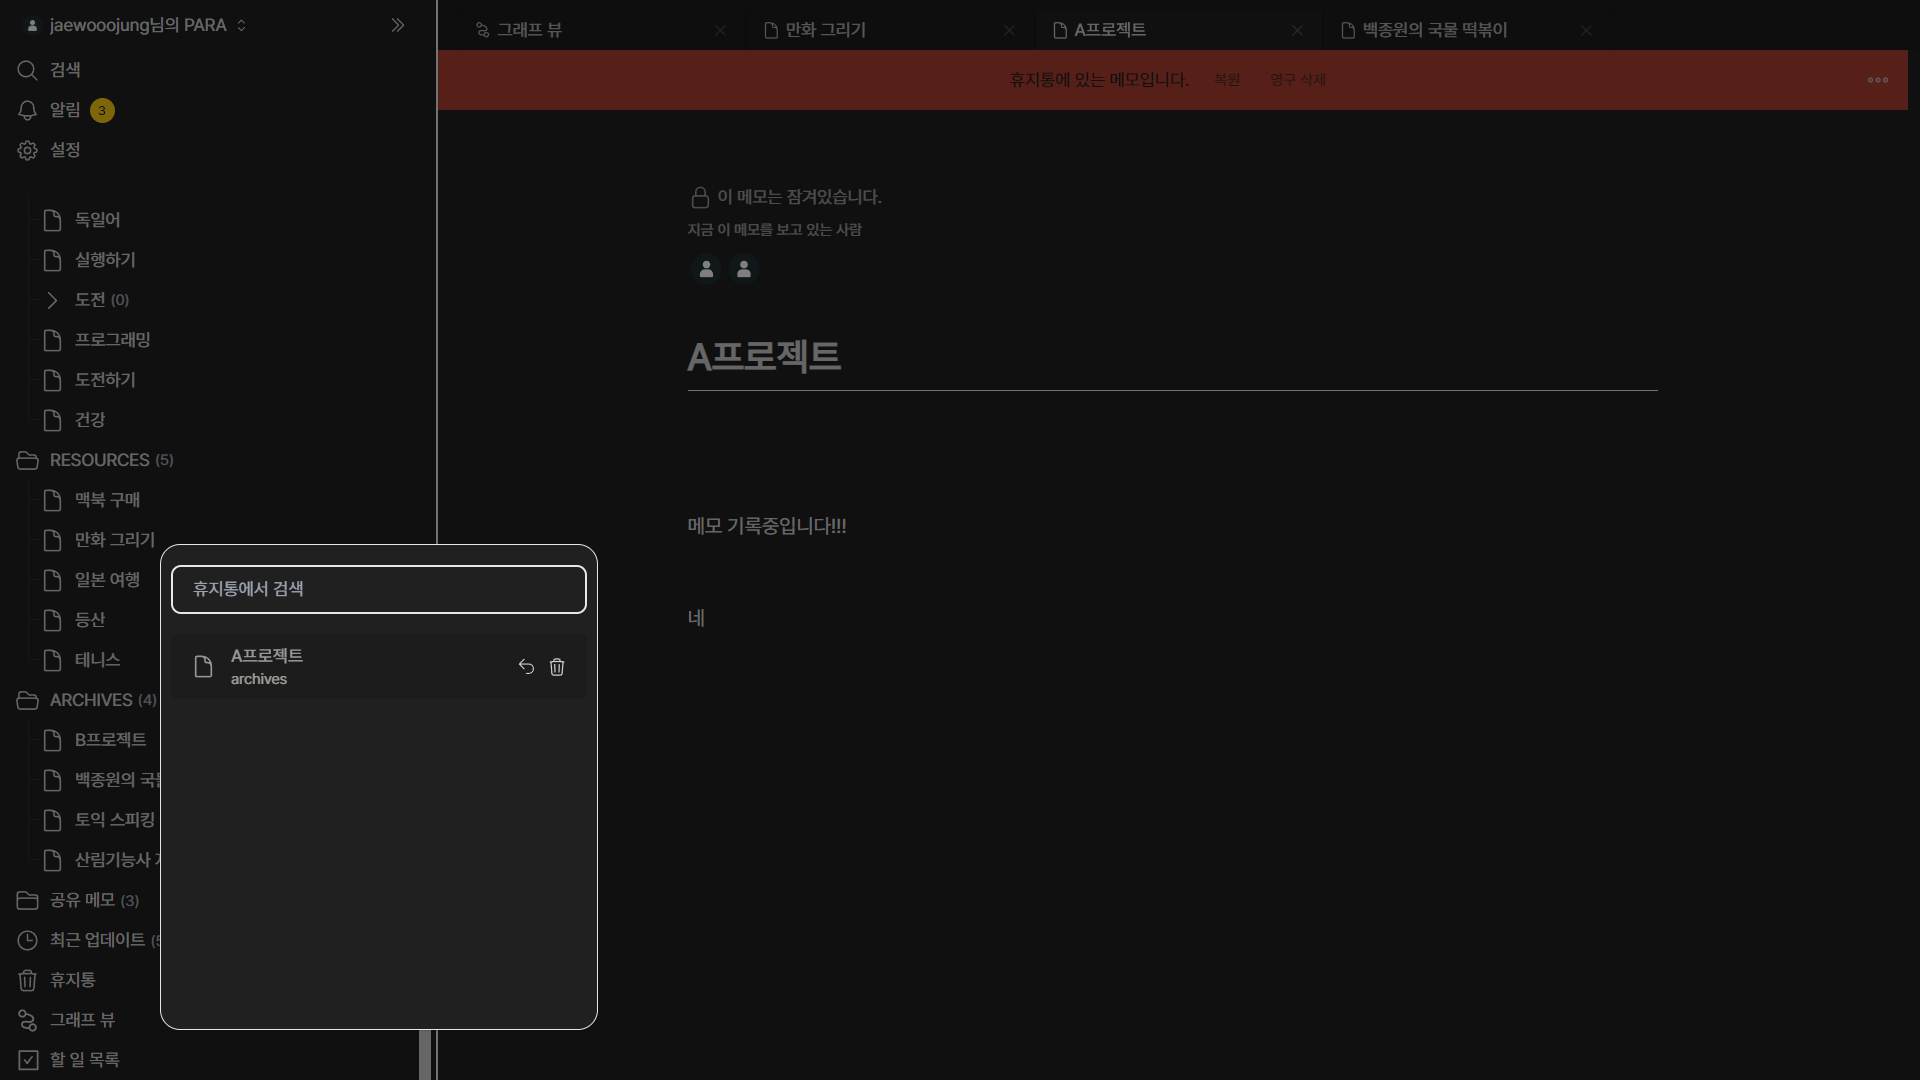Close the 그래프 뷰 tab
1920x1080 pixels.
pyautogui.click(x=720, y=30)
